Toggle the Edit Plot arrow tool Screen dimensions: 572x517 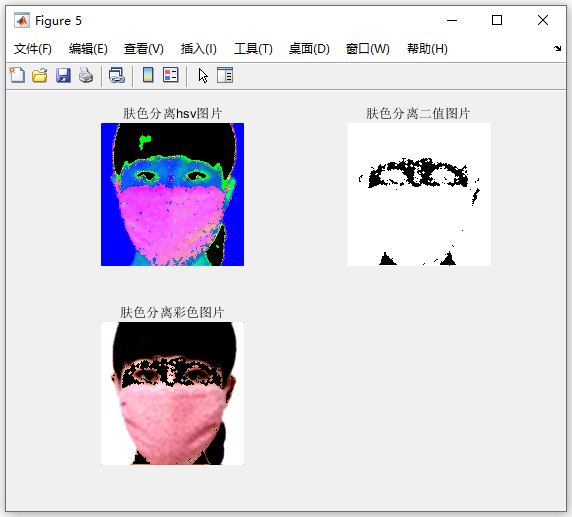[x=203, y=76]
